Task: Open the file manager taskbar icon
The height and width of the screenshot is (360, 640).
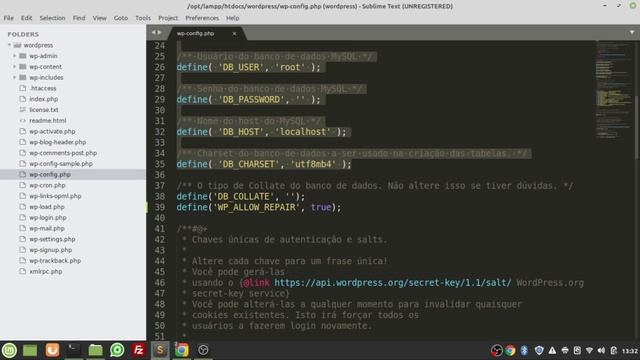Action: pyautogui.click(x=96, y=350)
